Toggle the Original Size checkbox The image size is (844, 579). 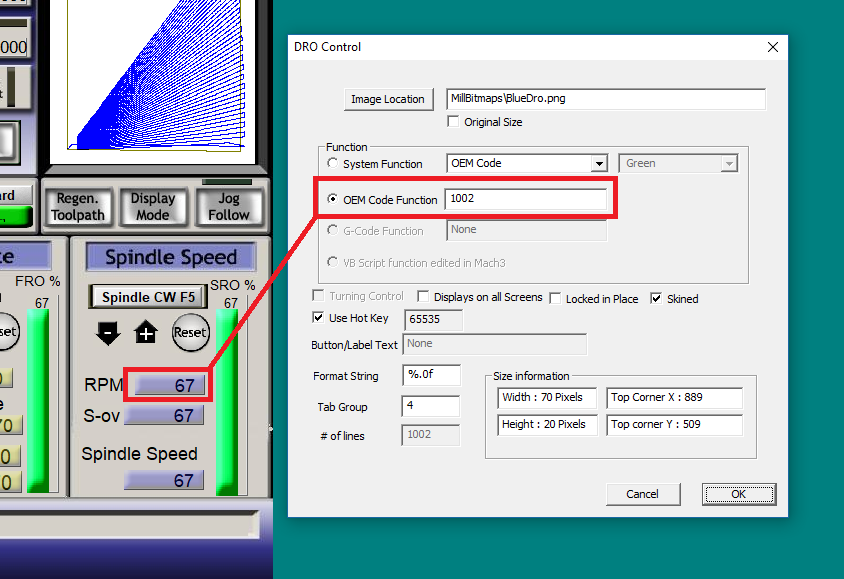tap(453, 122)
